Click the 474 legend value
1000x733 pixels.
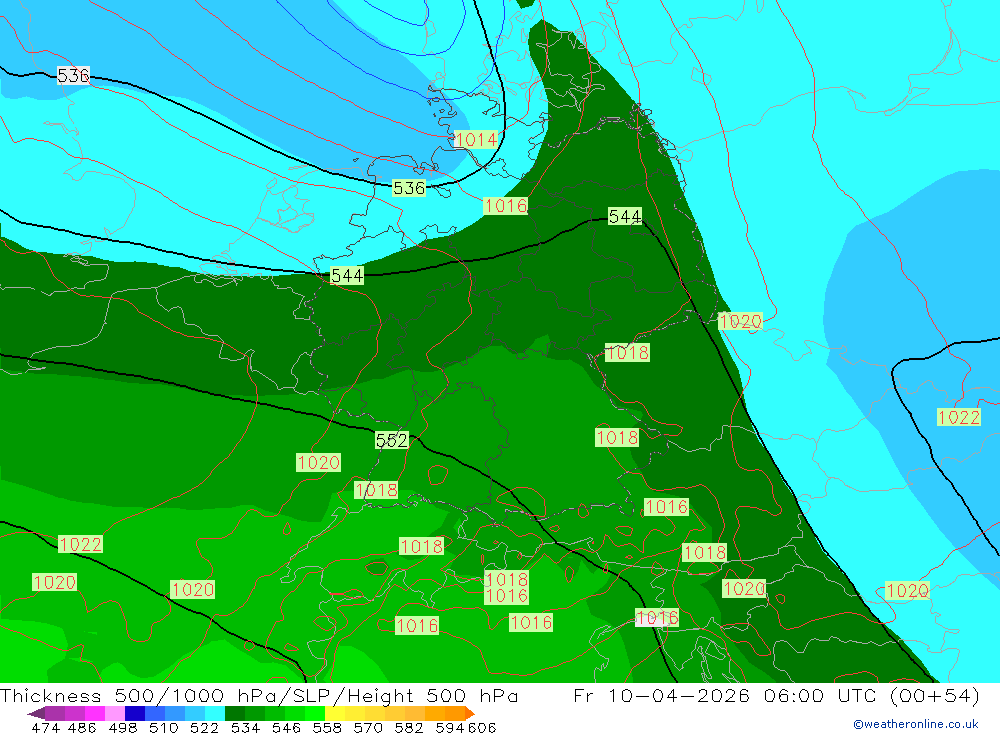[x=46, y=727]
